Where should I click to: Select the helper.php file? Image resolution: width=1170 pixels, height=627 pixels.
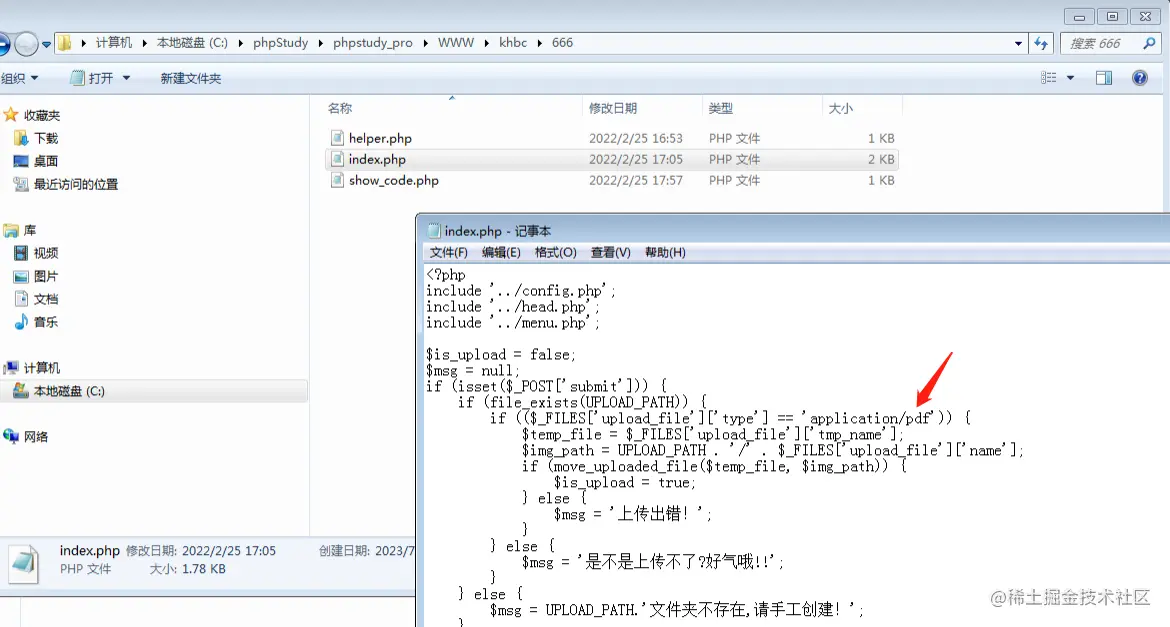pos(380,138)
